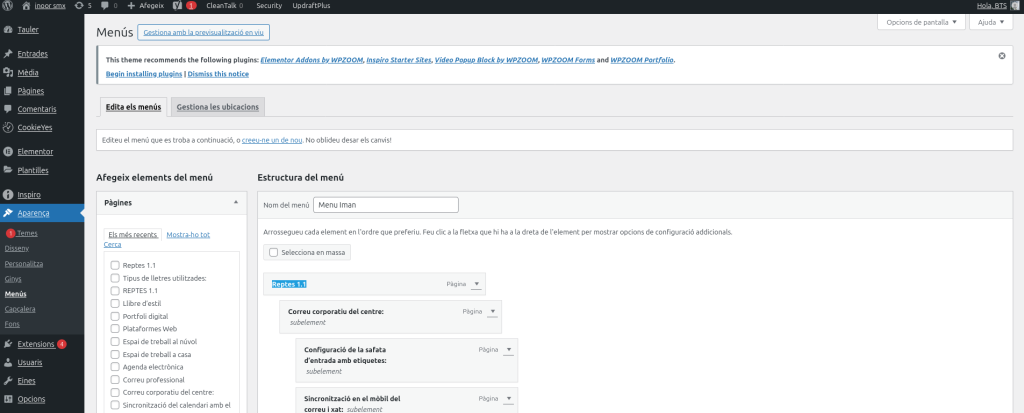Show the 'Mostra-ho tot' pages tab
The height and width of the screenshot is (413, 1024).
click(188, 235)
